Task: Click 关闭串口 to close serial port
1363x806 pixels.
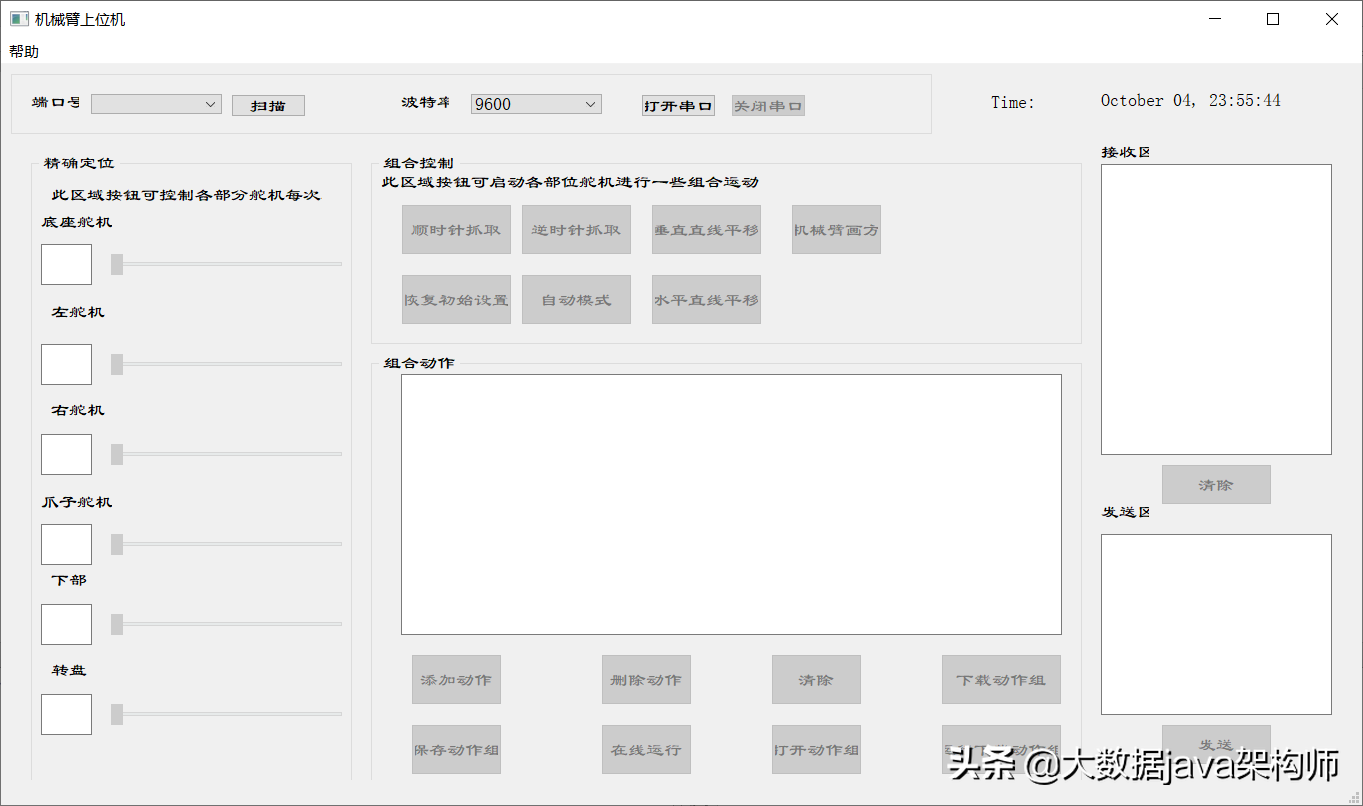Action: (767, 104)
